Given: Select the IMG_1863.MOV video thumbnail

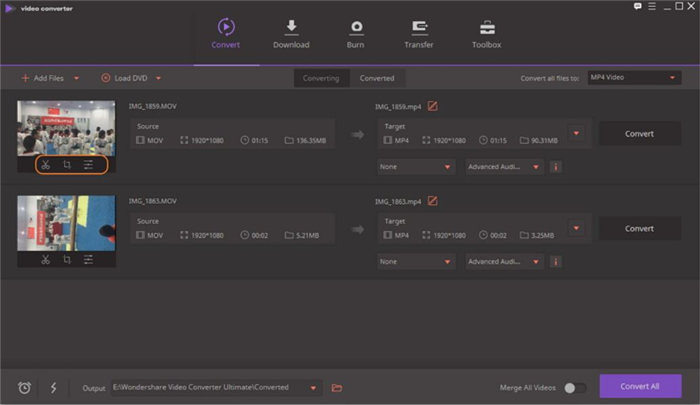Looking at the screenshot, I should (x=66, y=222).
